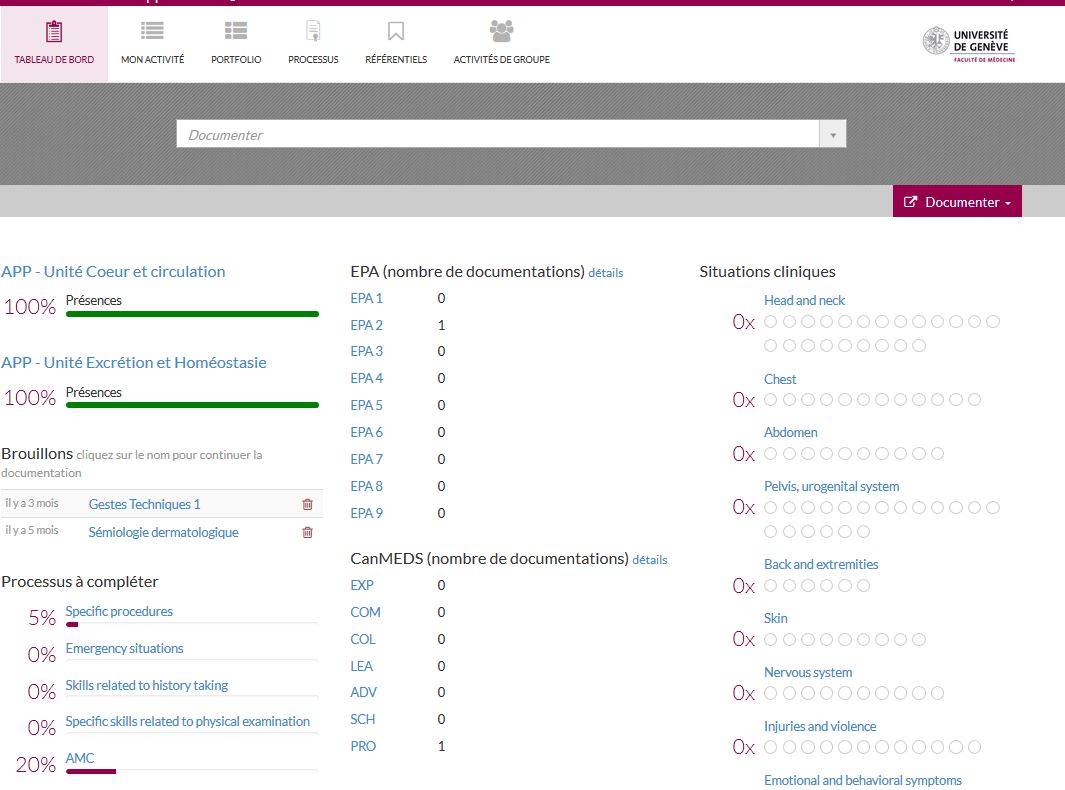Image resolution: width=1065 pixels, height=790 pixels.
Task: Delete the Sémiologie dermatologique draft
Action: click(x=307, y=533)
